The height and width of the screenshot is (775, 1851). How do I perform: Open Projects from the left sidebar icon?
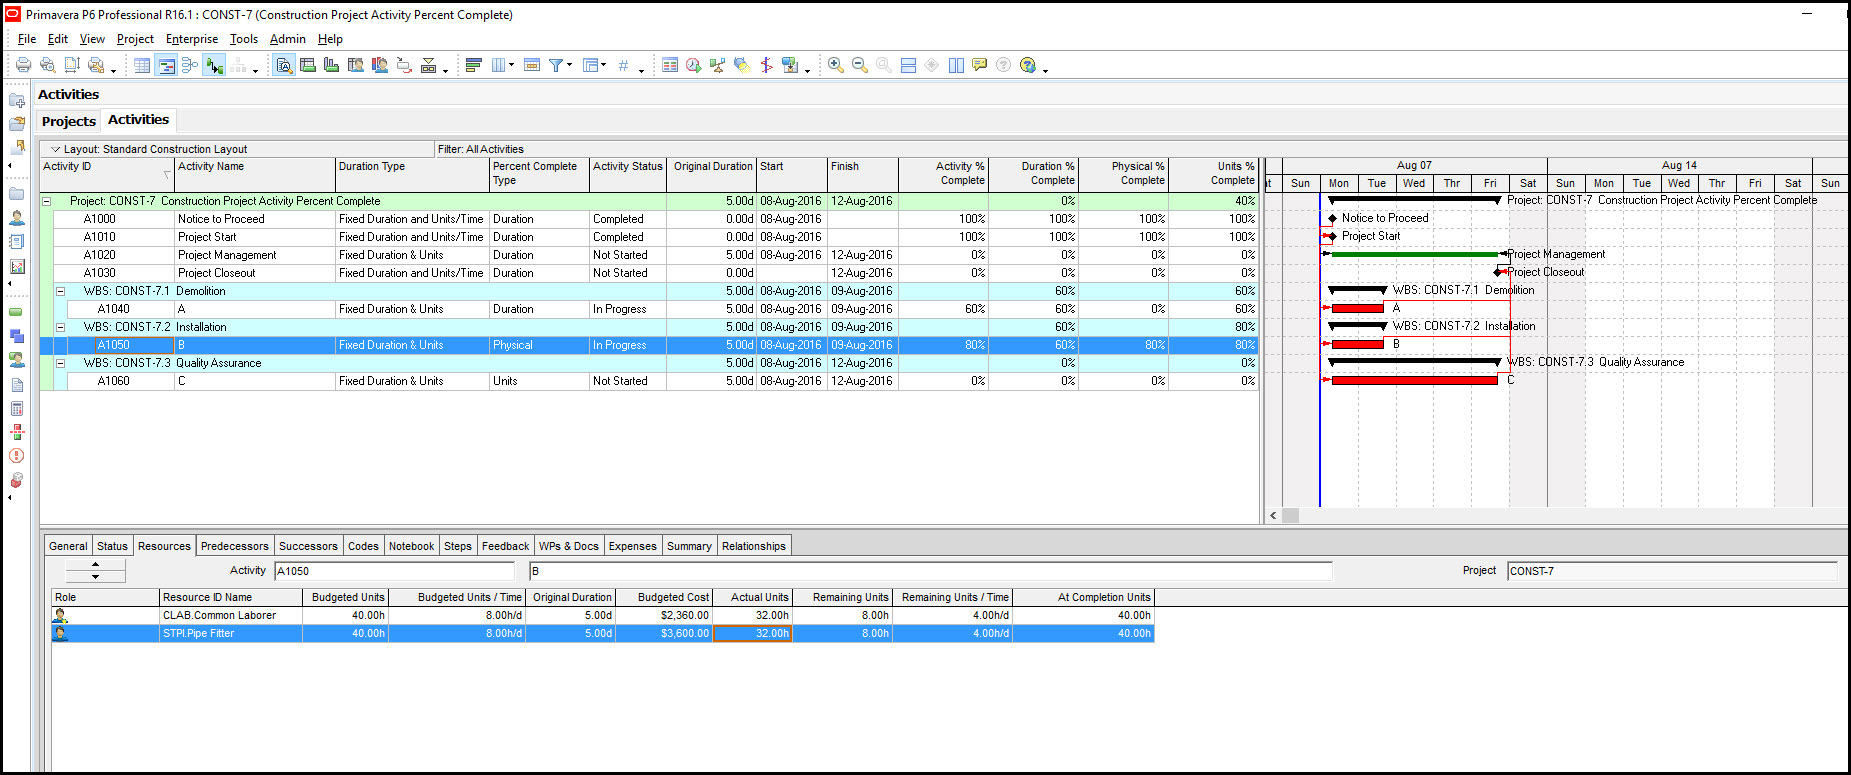(x=17, y=194)
